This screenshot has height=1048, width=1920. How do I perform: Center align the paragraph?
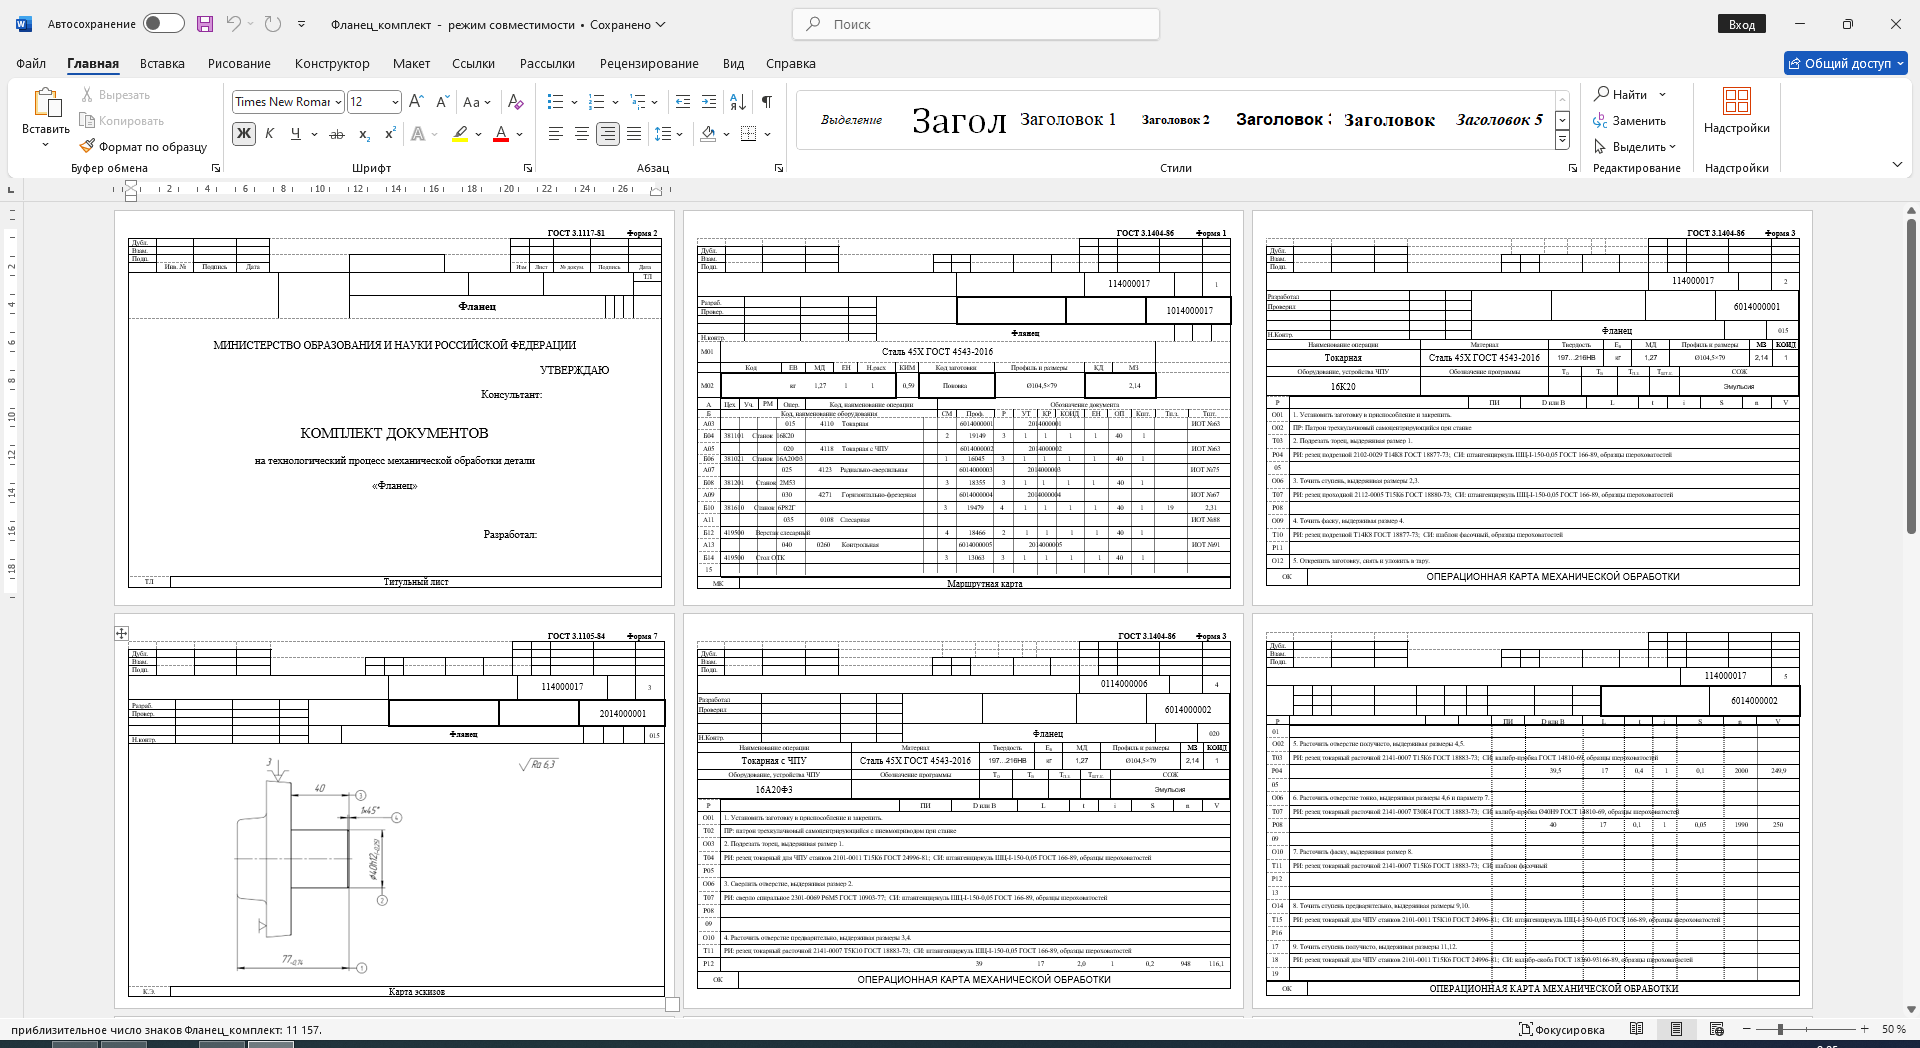pyautogui.click(x=581, y=134)
